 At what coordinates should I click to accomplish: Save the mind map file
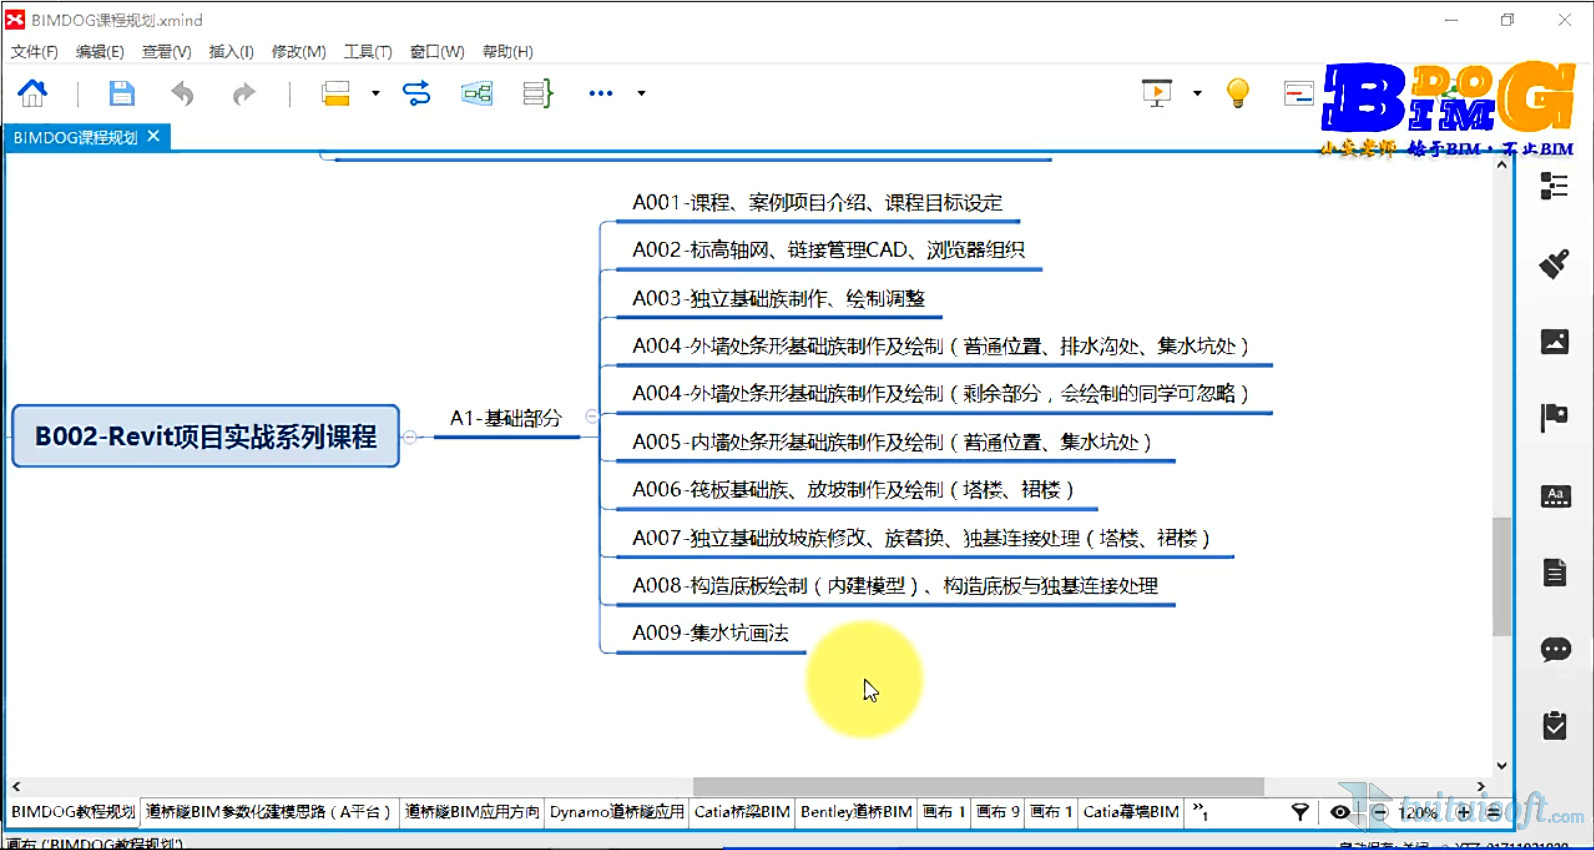121,93
